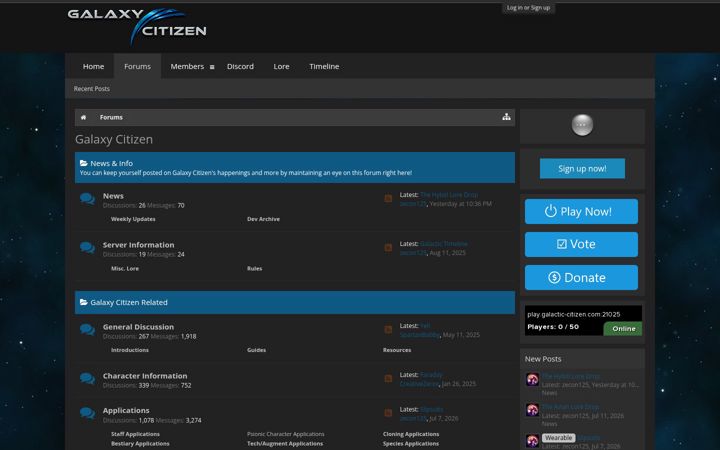Click Recent Posts in the sub-navigation
Image resolution: width=720 pixels, height=450 pixels.
click(x=92, y=89)
